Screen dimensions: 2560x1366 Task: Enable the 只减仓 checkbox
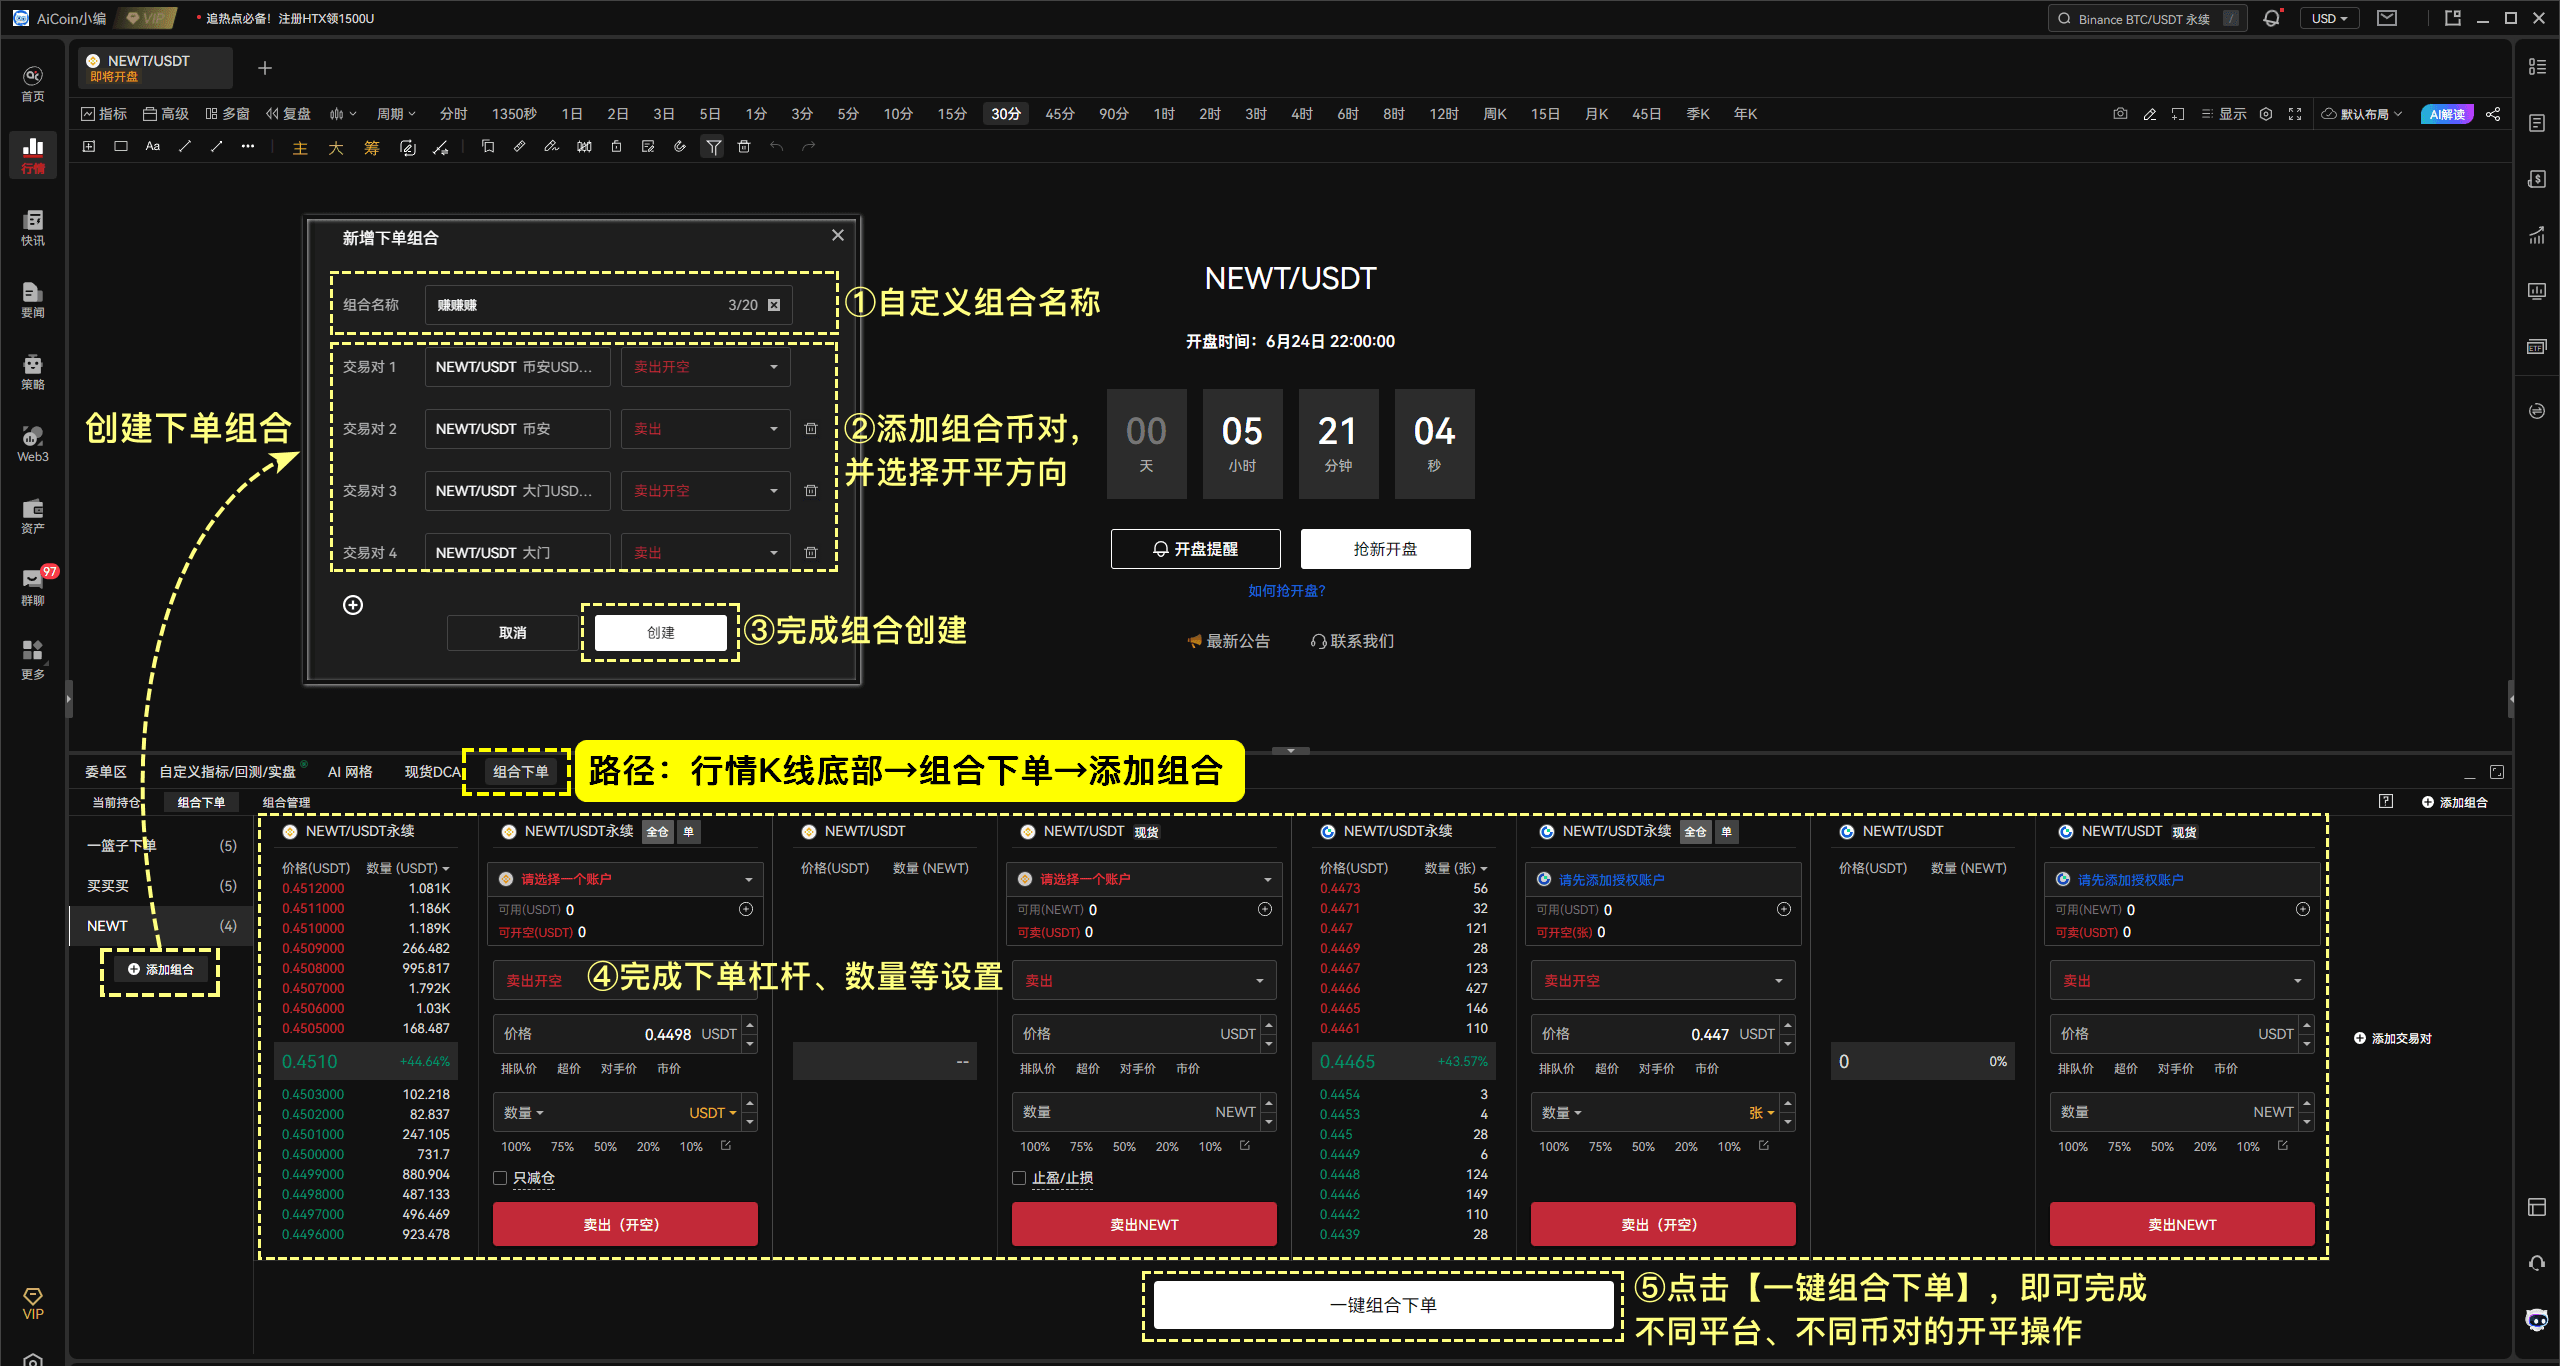point(500,1178)
